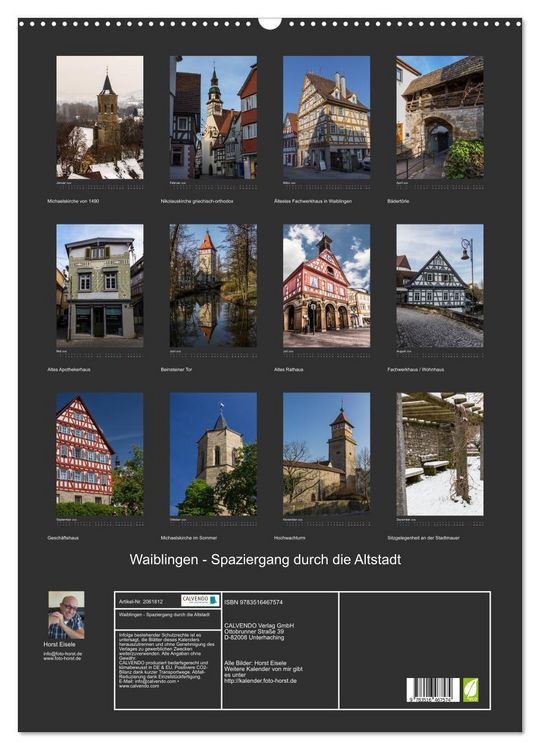
Task: Click the calendar hanger notch at top
Action: 270,22
